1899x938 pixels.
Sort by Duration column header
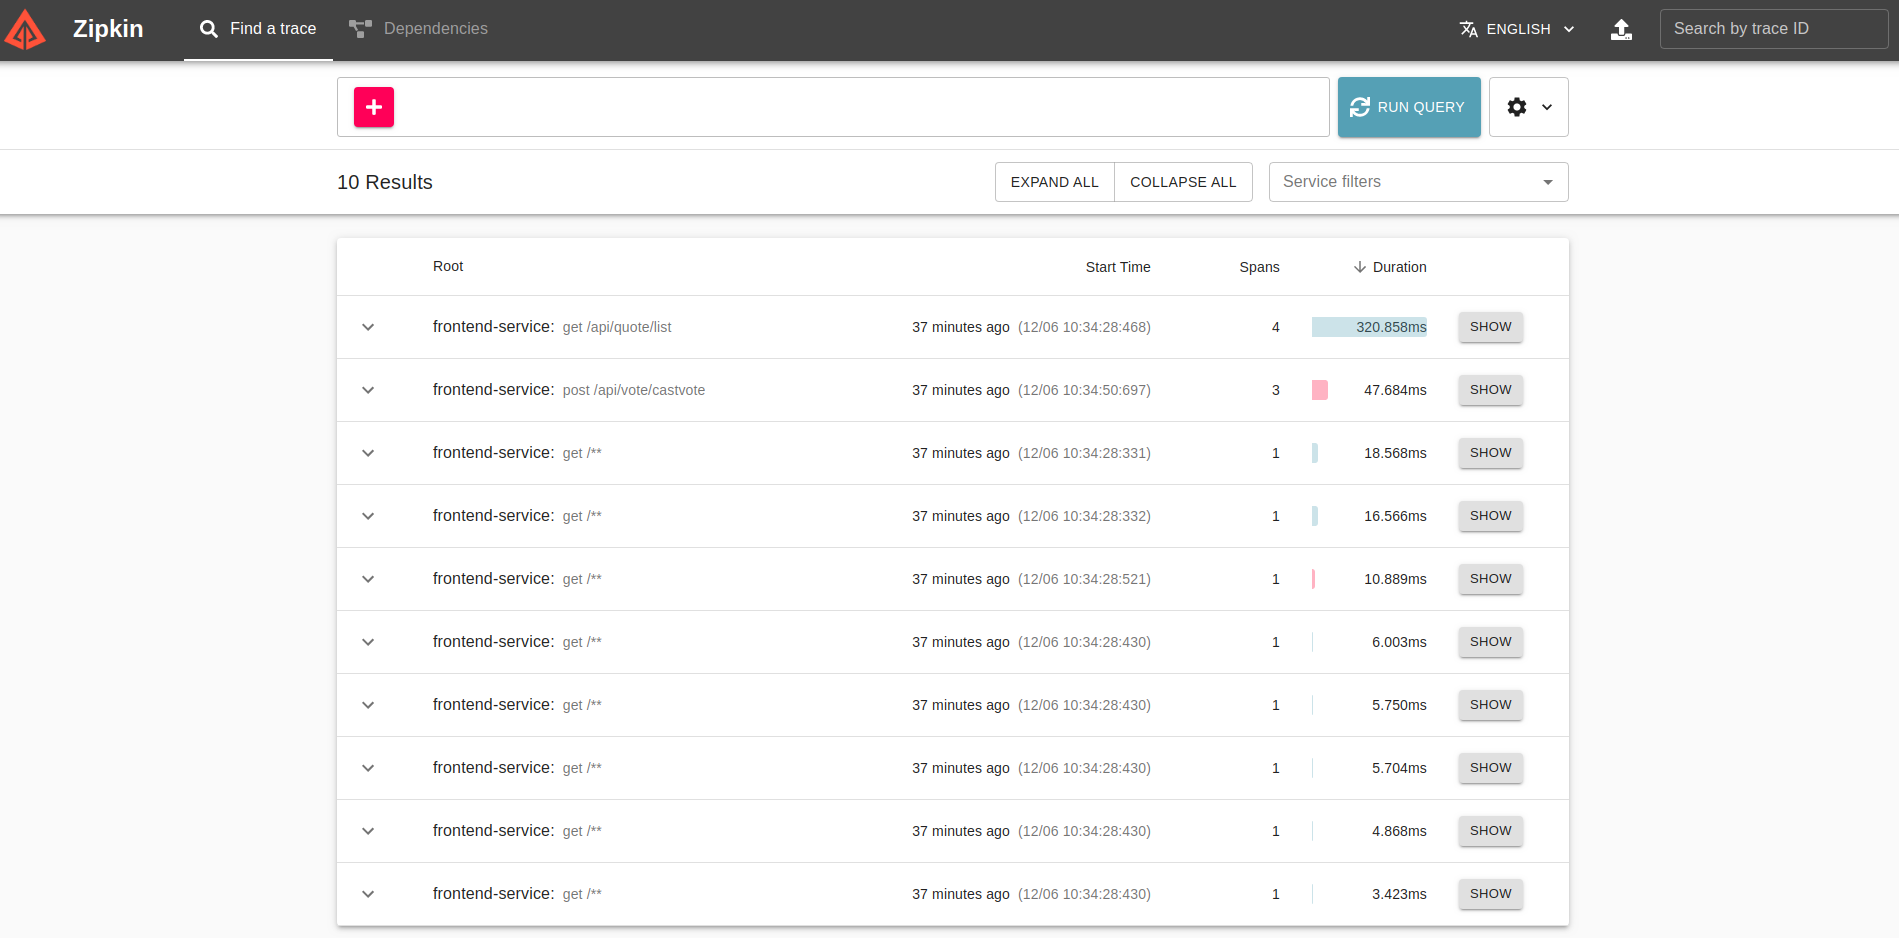pyautogui.click(x=1390, y=267)
